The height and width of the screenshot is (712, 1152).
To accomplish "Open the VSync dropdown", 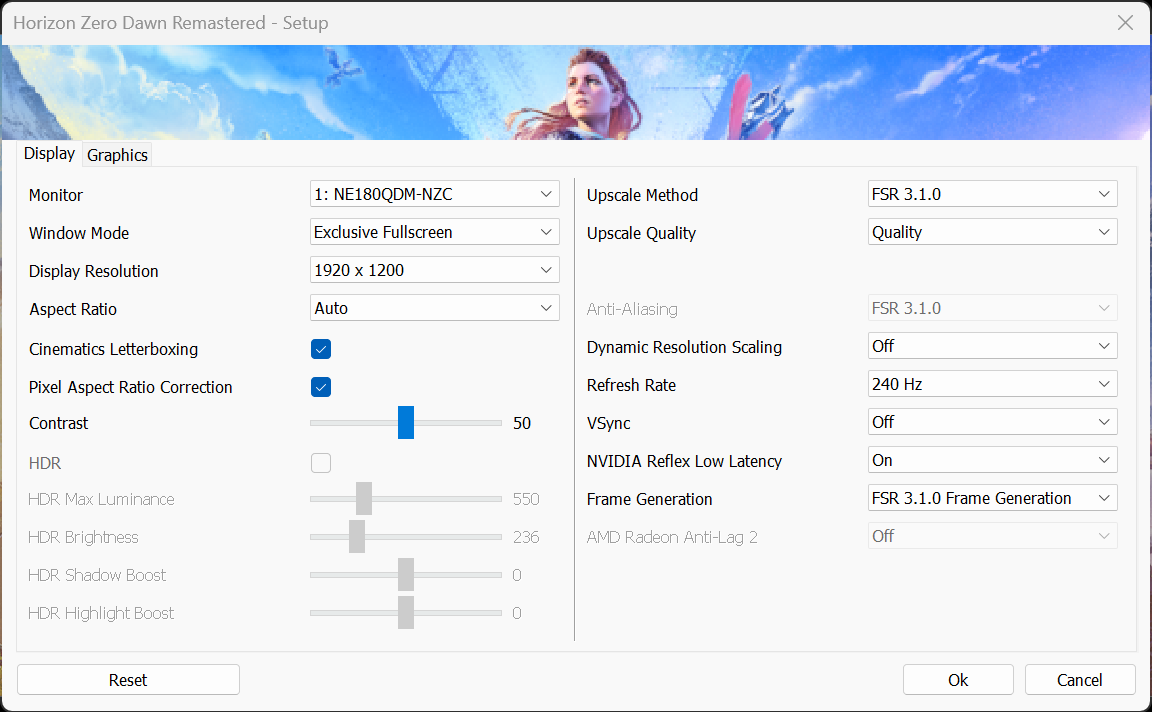I will [993, 422].
